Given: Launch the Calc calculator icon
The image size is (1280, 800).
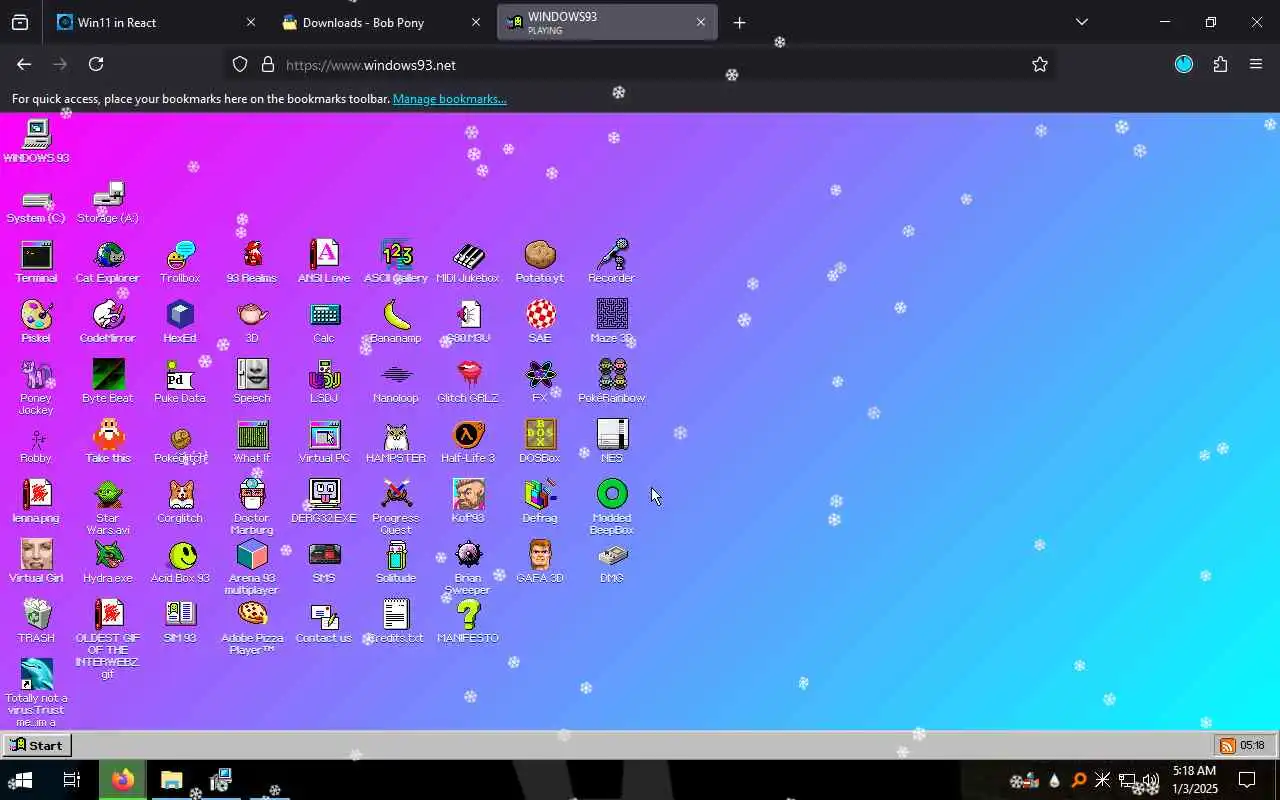Looking at the screenshot, I should (x=324, y=322).
